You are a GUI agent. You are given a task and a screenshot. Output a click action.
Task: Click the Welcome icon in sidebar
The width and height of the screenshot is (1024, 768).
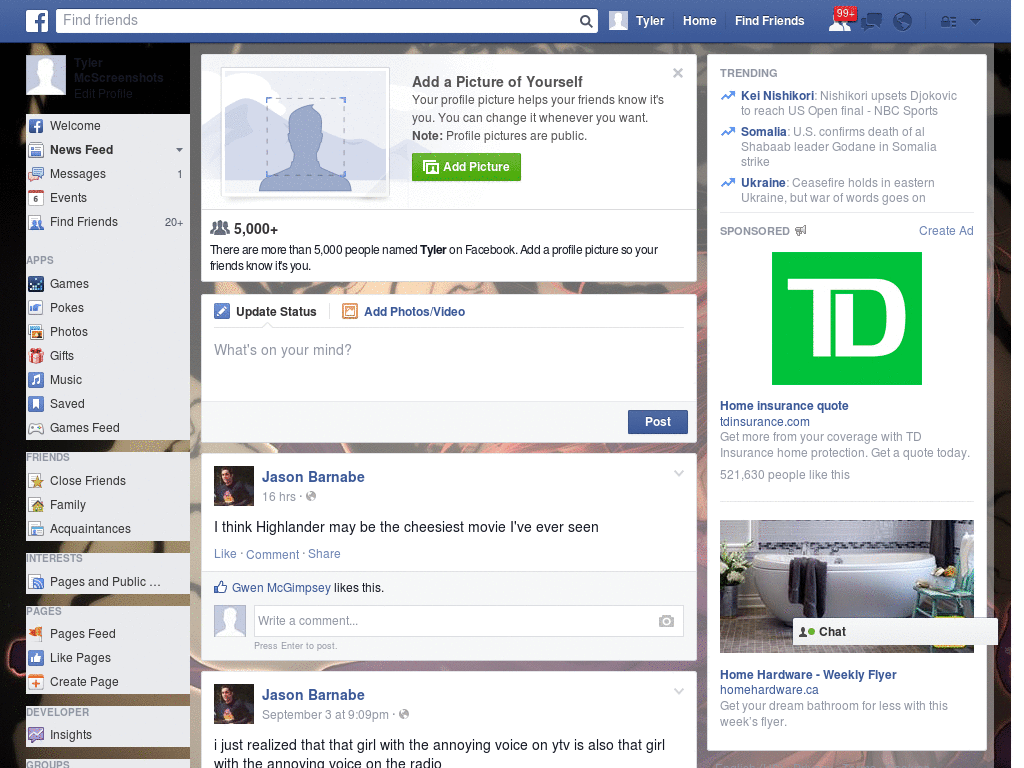click(36, 126)
